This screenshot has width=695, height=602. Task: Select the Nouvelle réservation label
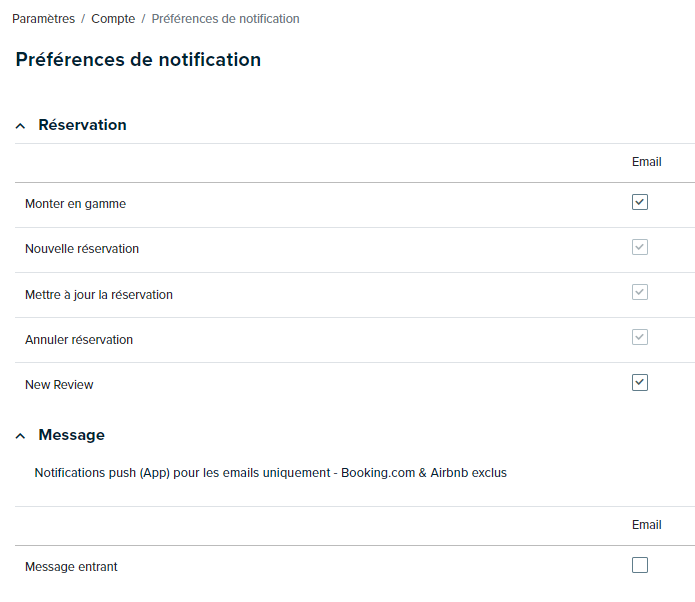[x=82, y=249]
